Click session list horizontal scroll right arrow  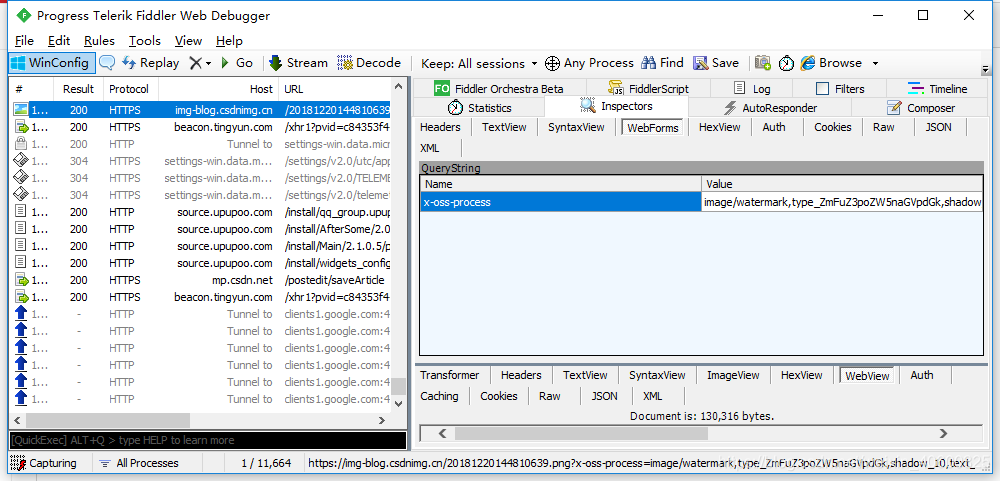[382, 420]
